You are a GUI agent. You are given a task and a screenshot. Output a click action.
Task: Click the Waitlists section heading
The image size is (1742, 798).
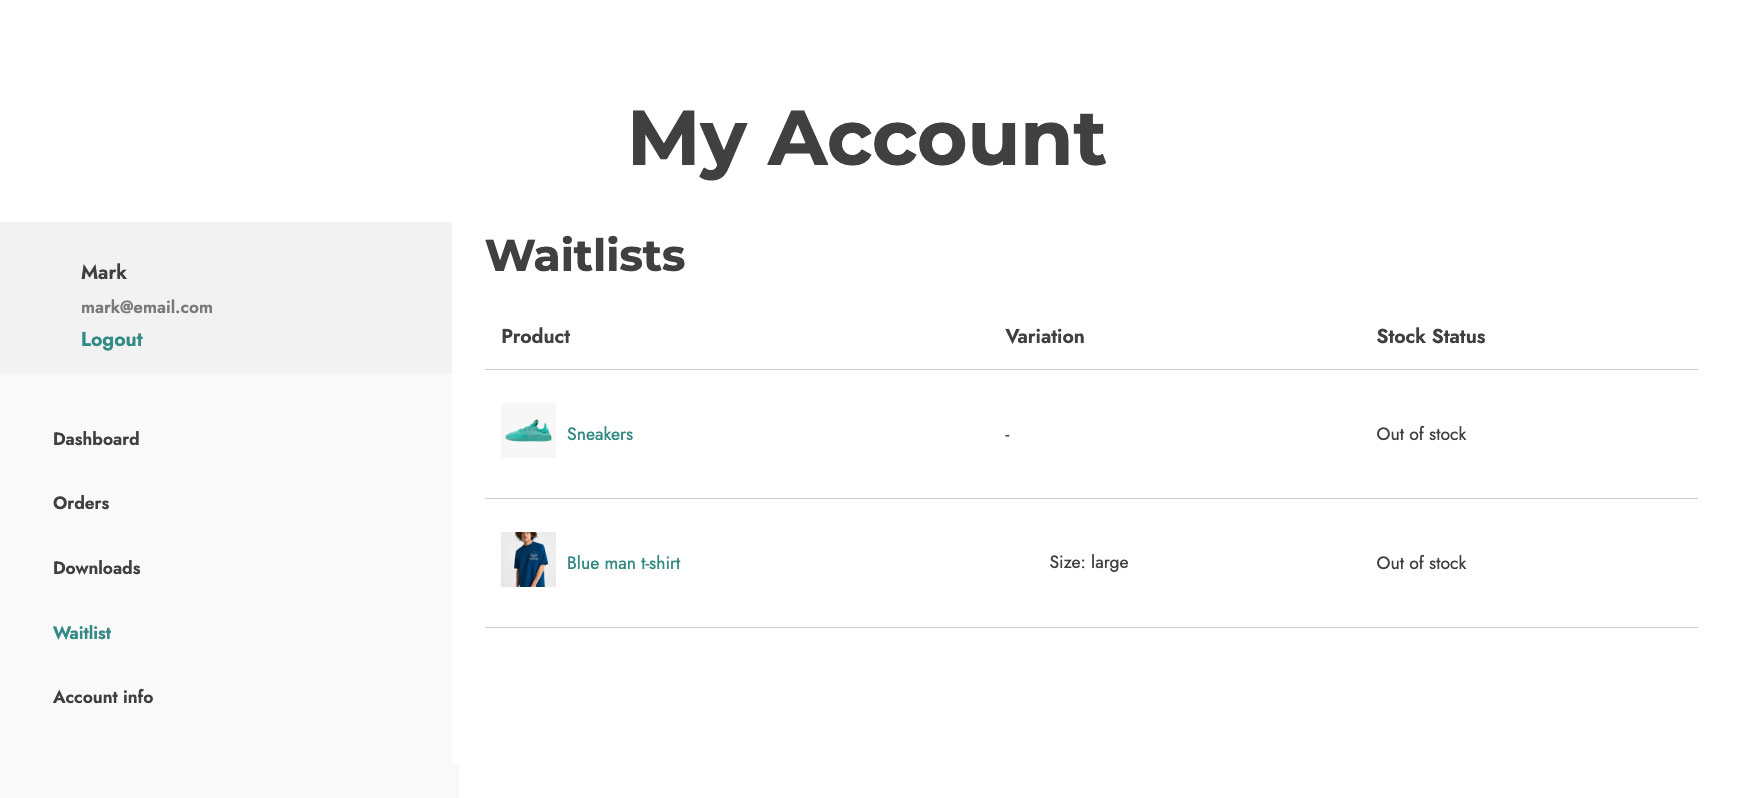[x=585, y=255]
